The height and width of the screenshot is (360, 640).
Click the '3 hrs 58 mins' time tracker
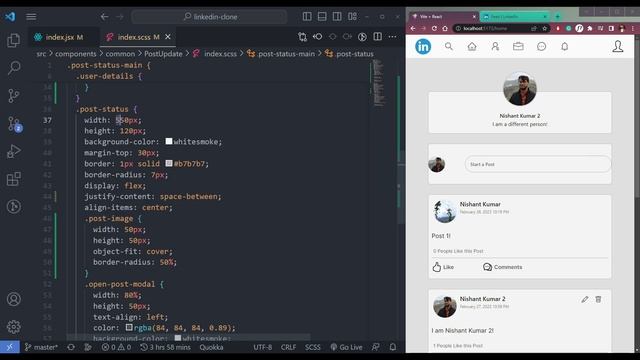(x=165, y=347)
